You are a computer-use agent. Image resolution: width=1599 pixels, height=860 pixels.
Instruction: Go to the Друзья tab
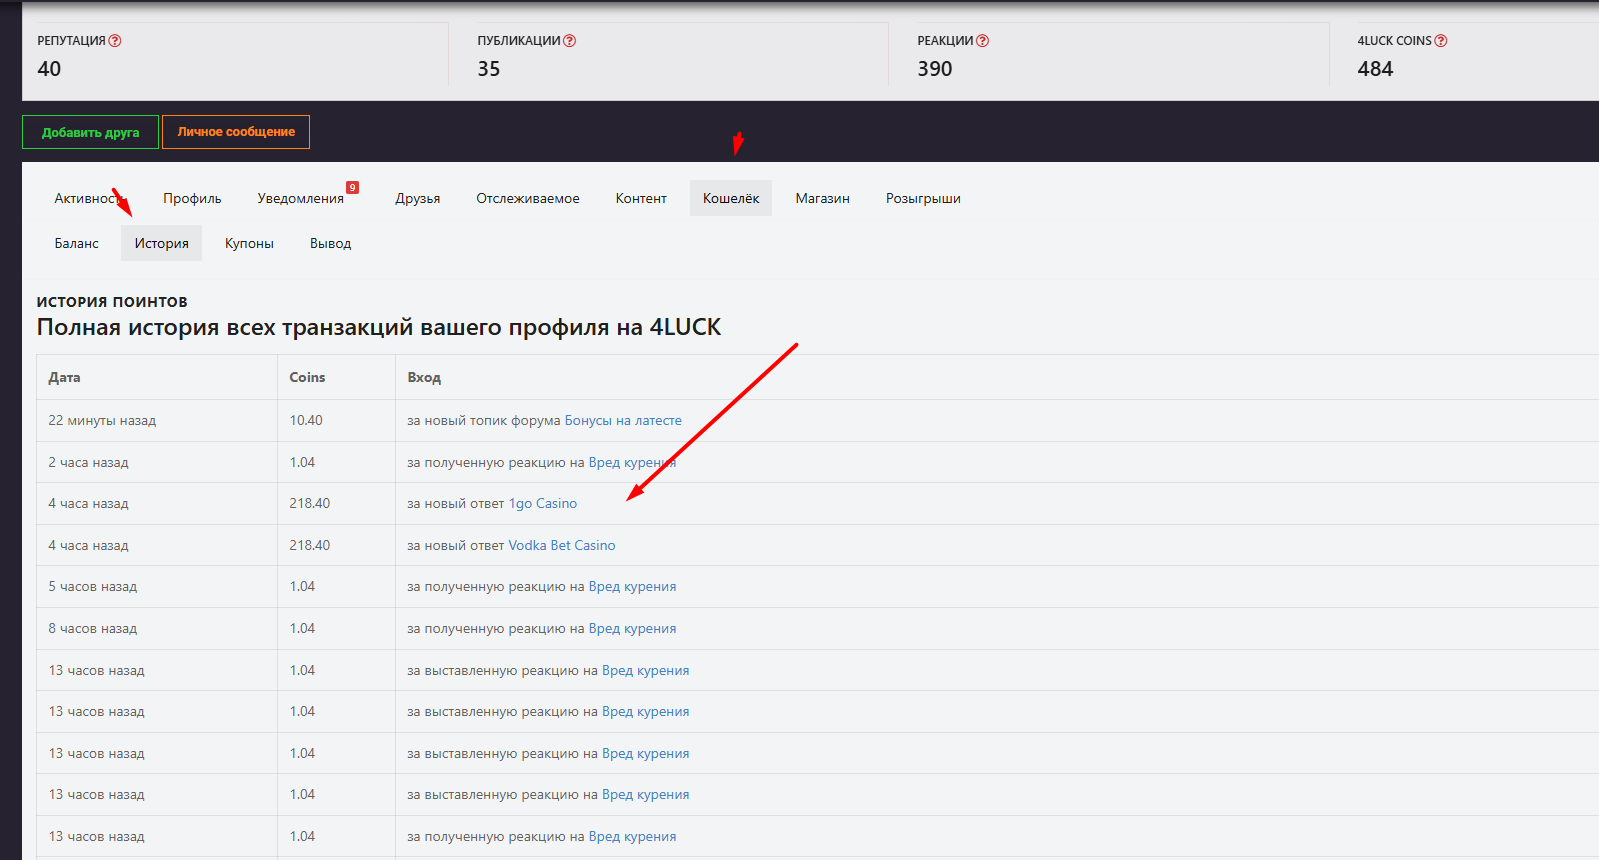[x=417, y=199]
